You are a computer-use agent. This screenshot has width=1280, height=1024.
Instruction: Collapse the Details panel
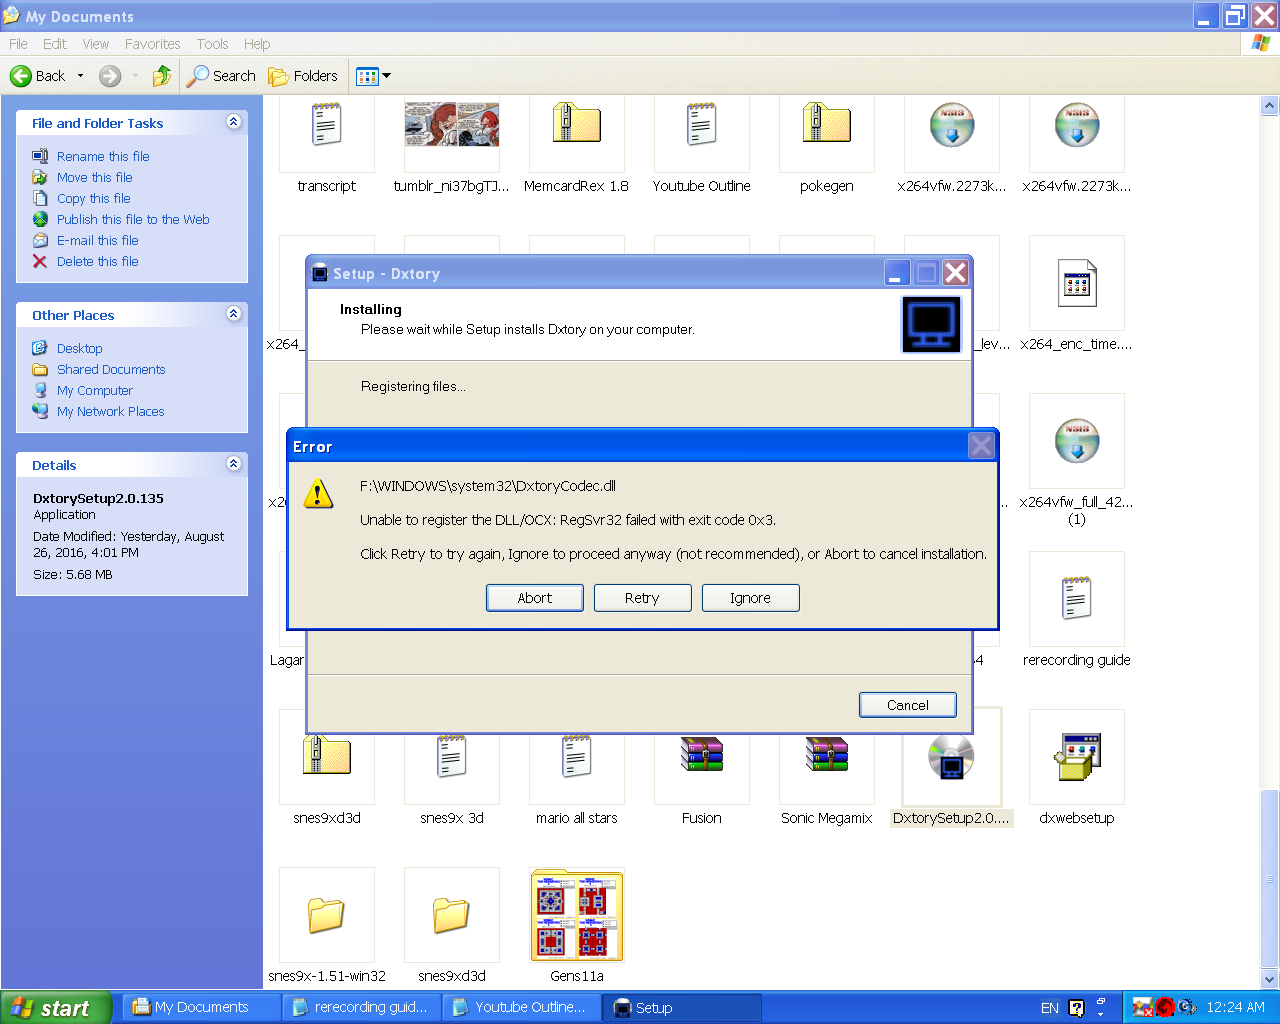point(234,464)
